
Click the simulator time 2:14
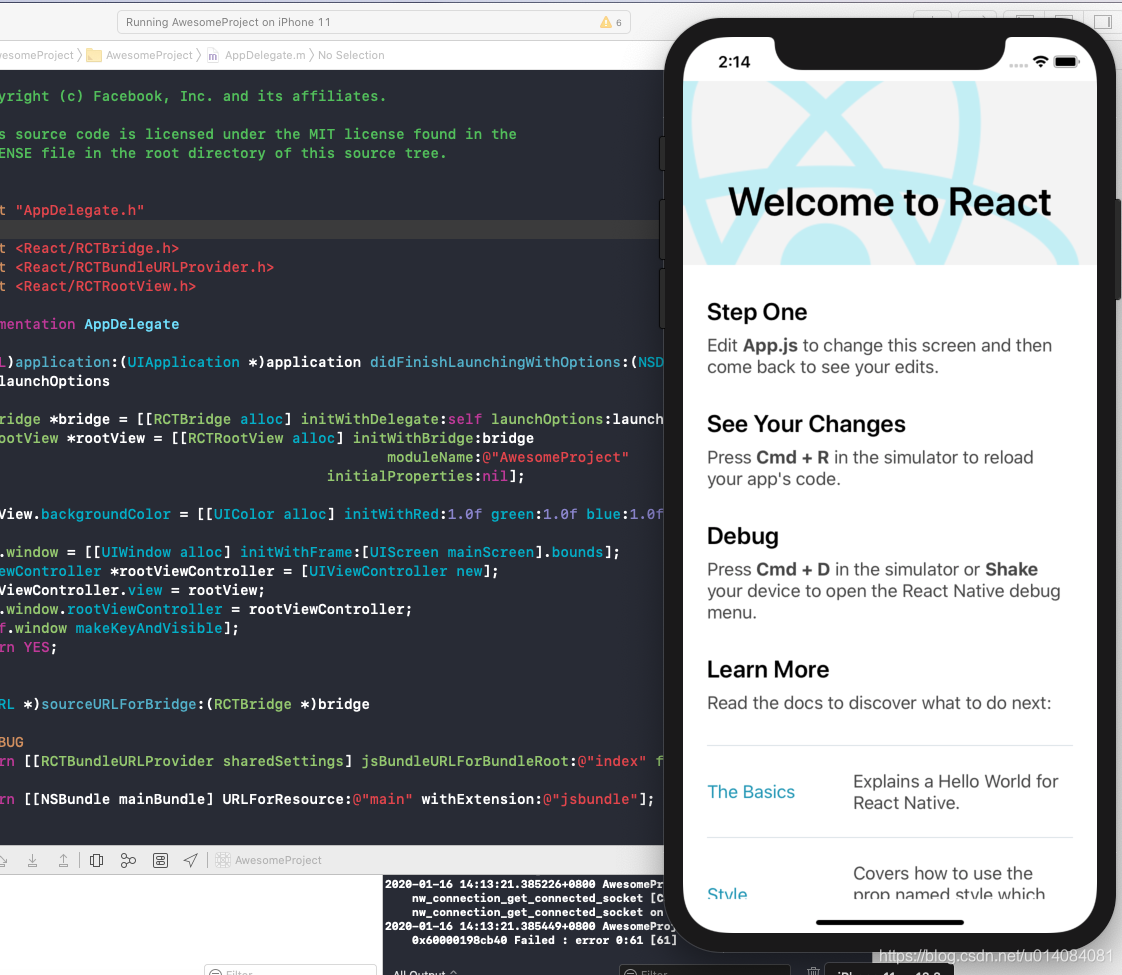pos(734,62)
